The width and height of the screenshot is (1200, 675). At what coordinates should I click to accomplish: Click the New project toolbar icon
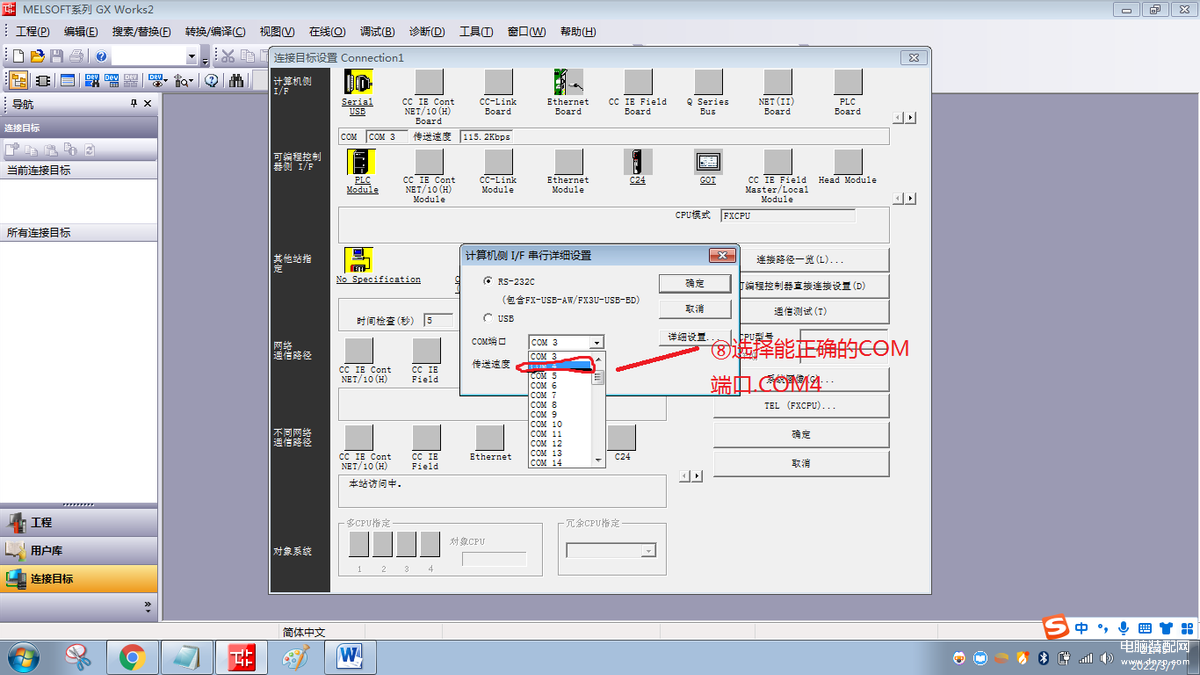tap(18, 56)
